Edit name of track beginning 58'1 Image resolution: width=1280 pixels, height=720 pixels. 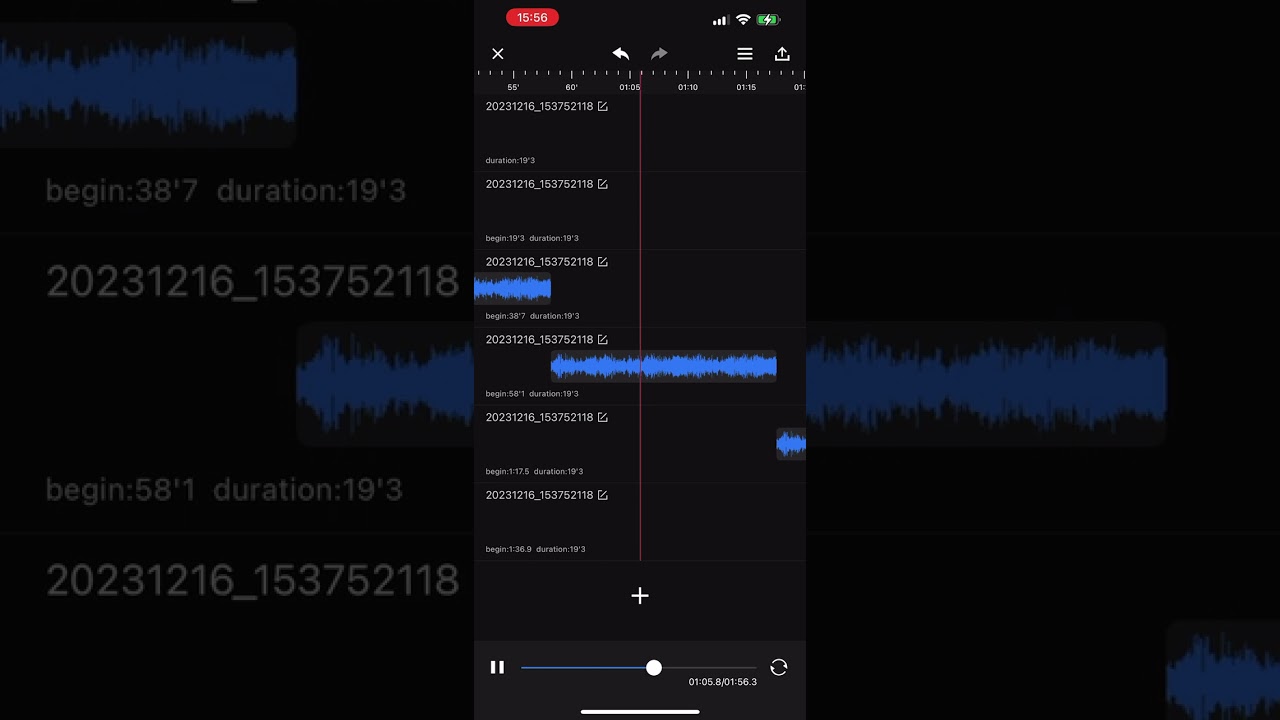click(603, 340)
